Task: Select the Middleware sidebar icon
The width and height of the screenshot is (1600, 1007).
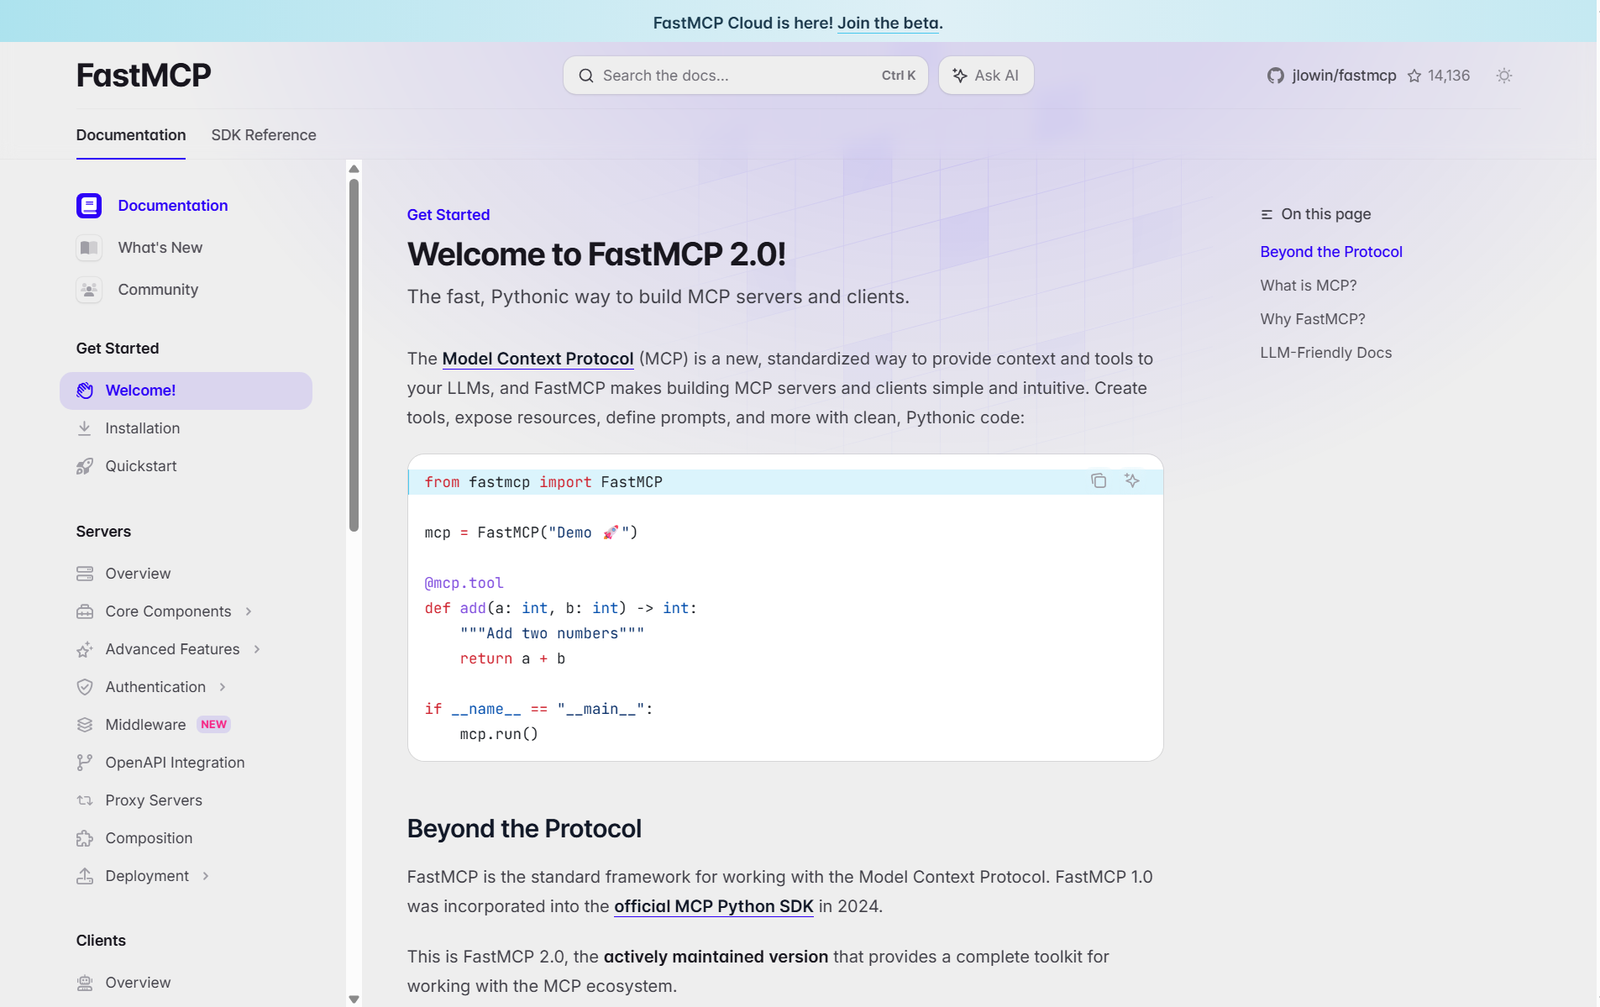Action: tap(85, 724)
